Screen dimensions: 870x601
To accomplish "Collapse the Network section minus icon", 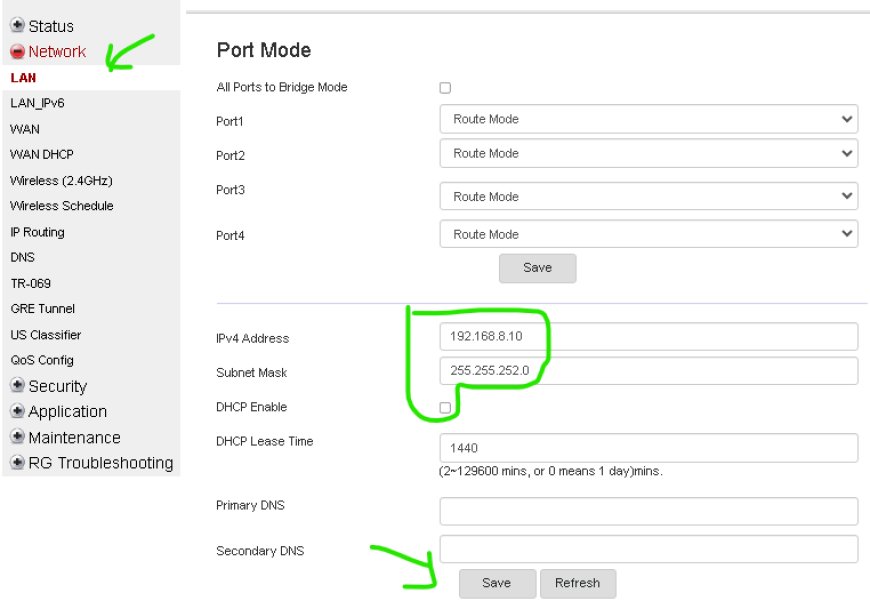I will [17, 52].
